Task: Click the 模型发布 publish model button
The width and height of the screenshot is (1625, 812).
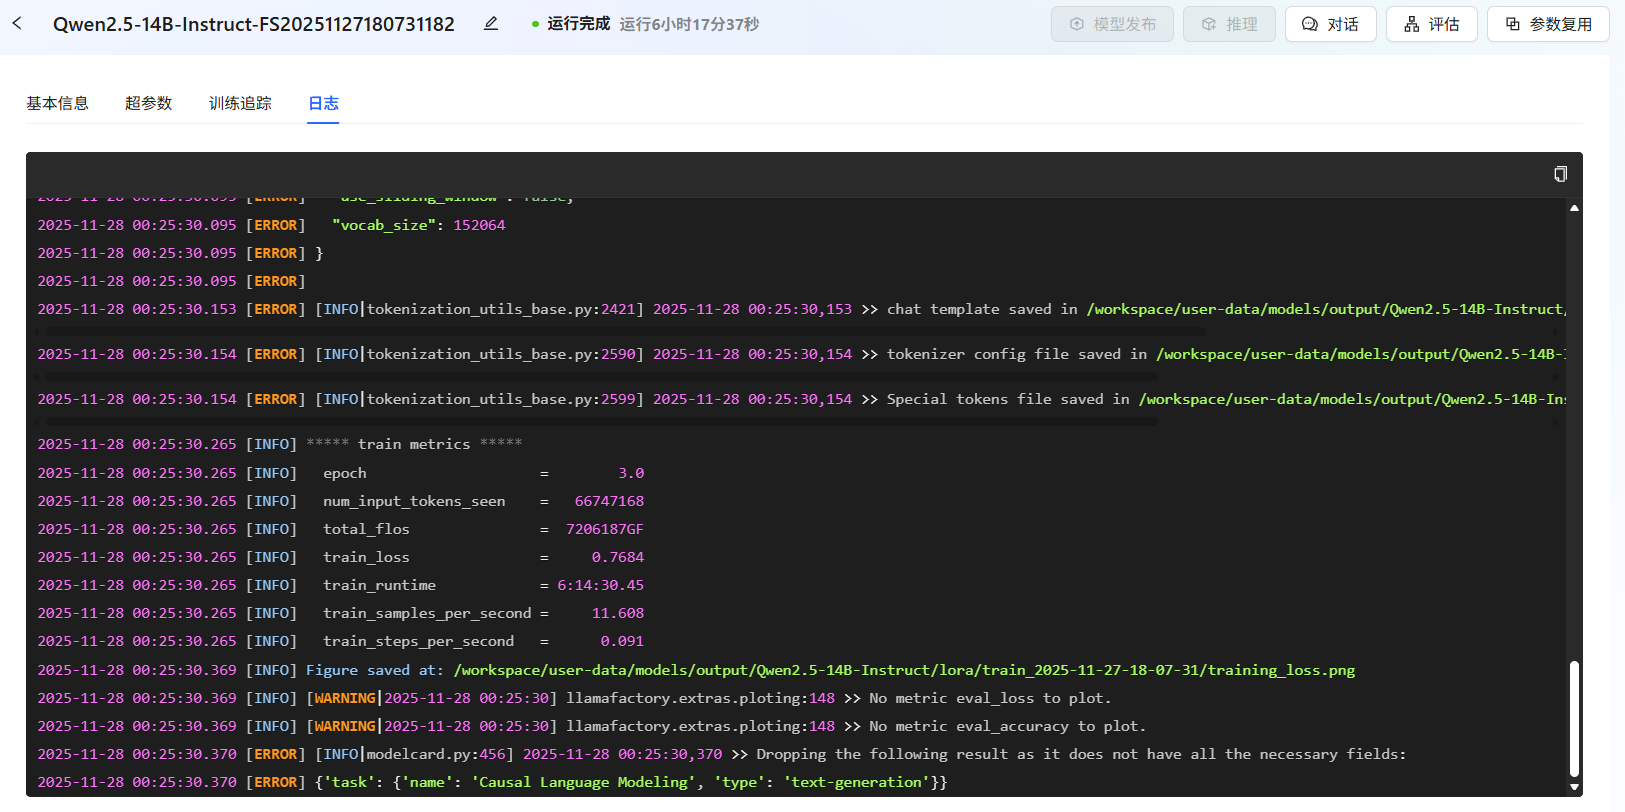Action: (1112, 24)
